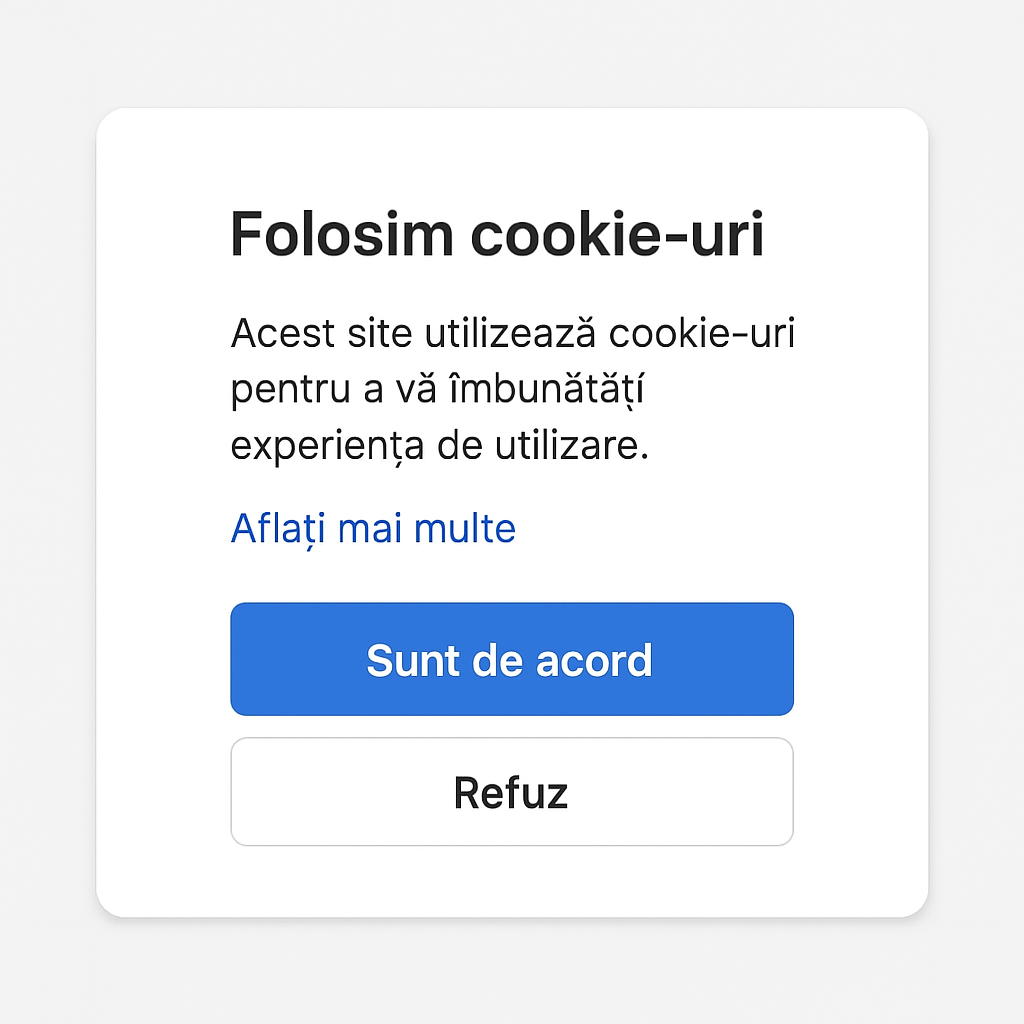Decline cookies using the white outlined button
Image resolution: width=1024 pixels, height=1024 pixels.
[511, 792]
